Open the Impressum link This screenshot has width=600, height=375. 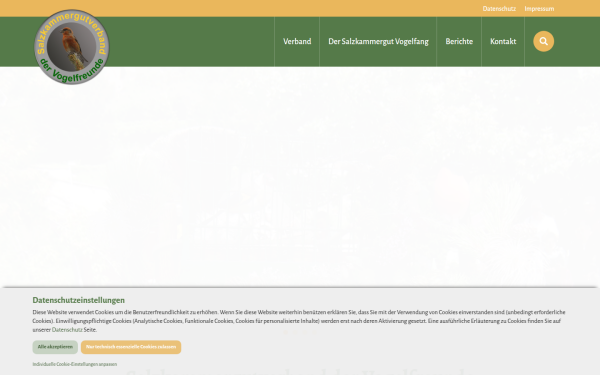(x=539, y=9)
